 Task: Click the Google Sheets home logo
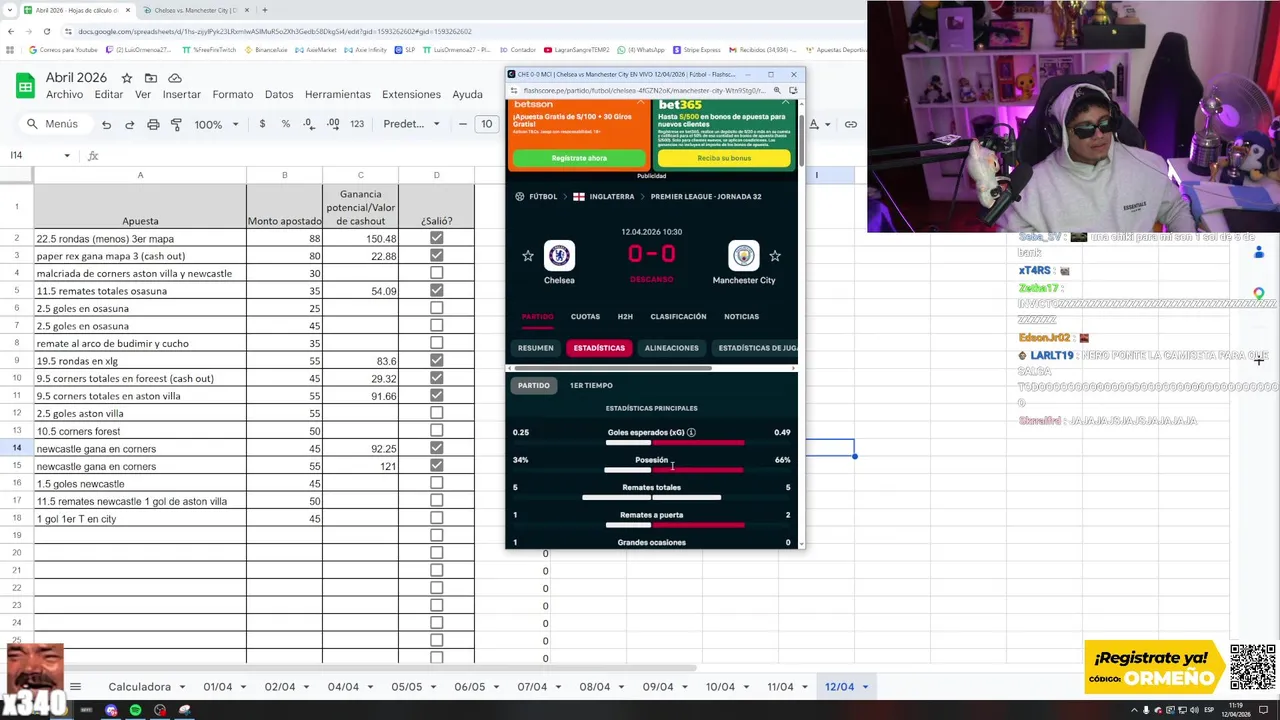click(x=25, y=86)
